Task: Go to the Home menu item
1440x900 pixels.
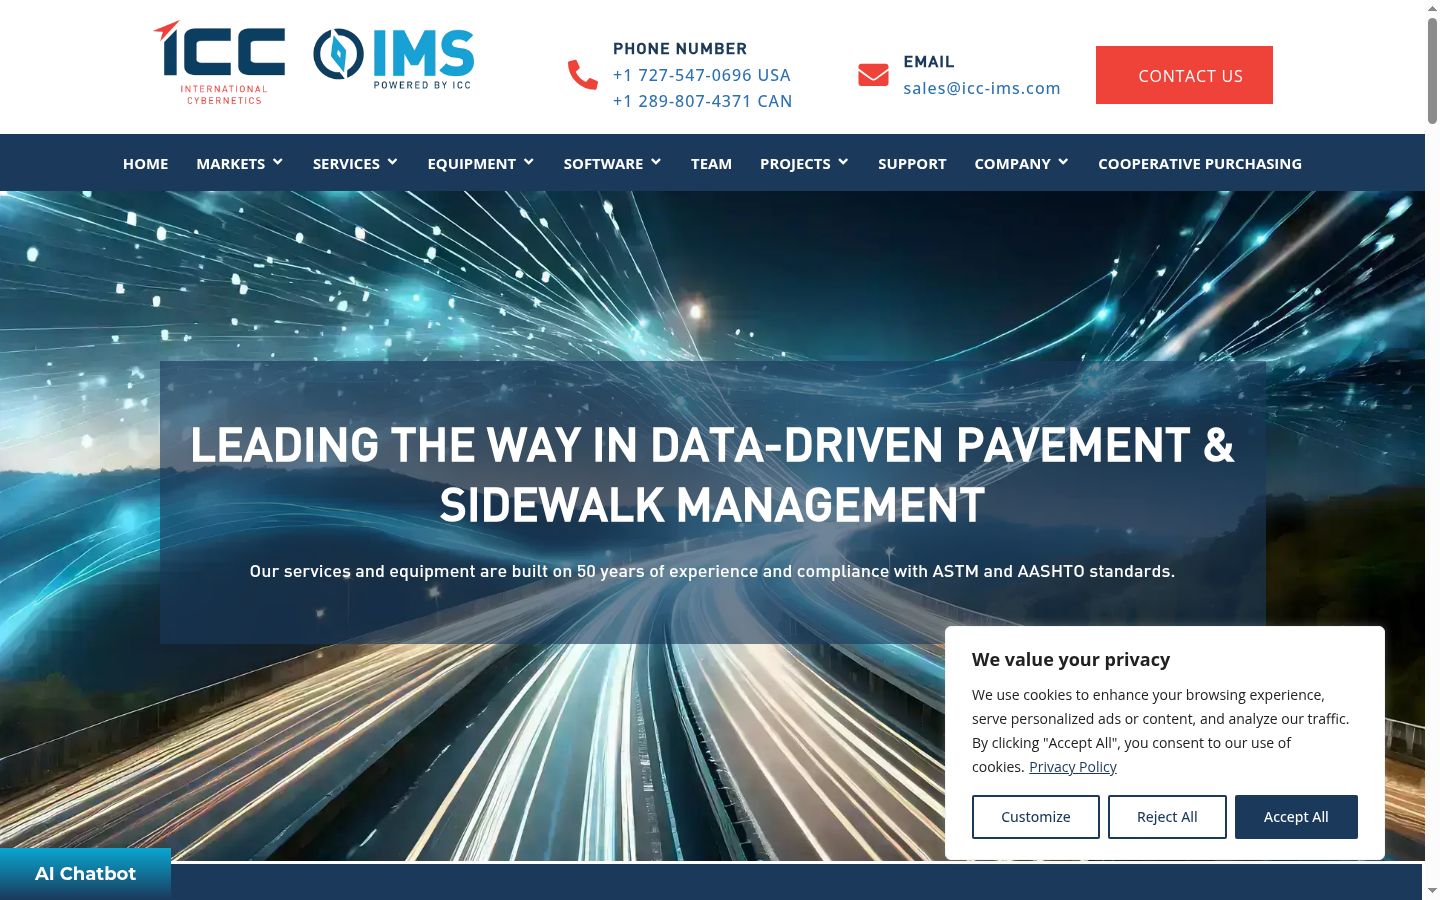Action: tap(146, 163)
